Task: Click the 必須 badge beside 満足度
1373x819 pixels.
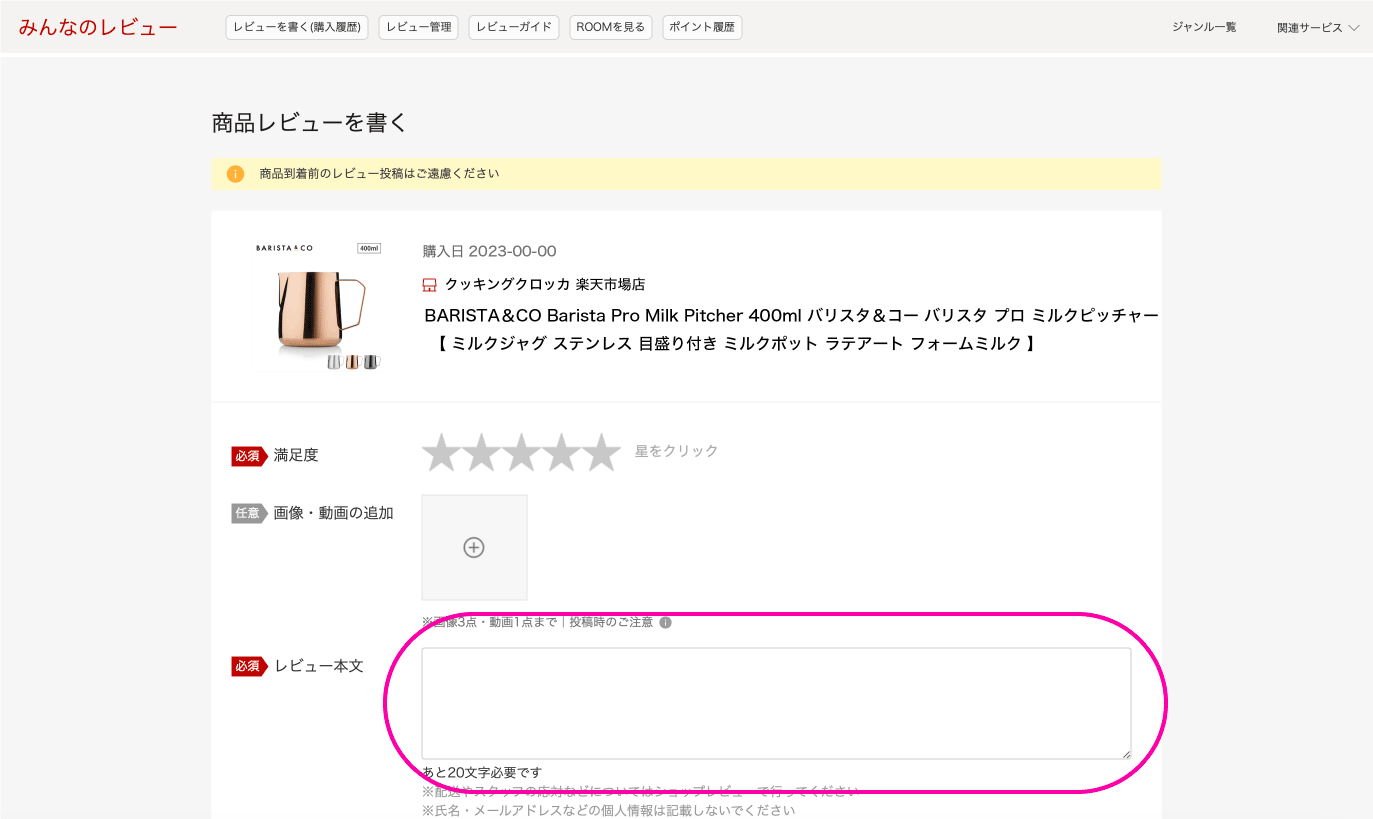Action: [249, 456]
